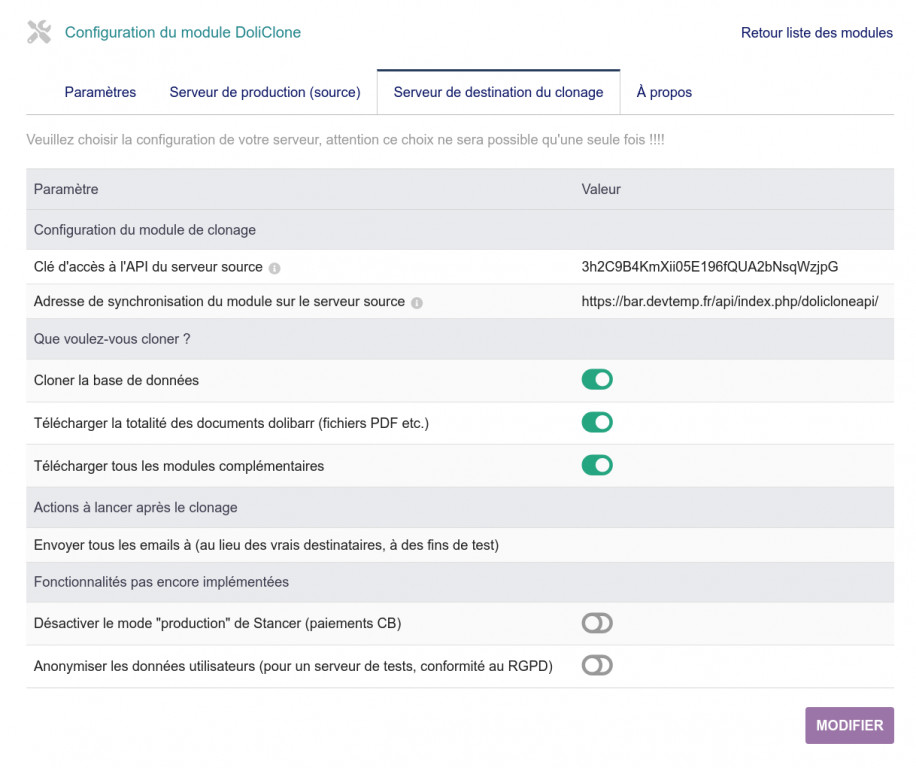Enable the 'Anonymiser les données utilisateurs' toggle

(x=597, y=665)
